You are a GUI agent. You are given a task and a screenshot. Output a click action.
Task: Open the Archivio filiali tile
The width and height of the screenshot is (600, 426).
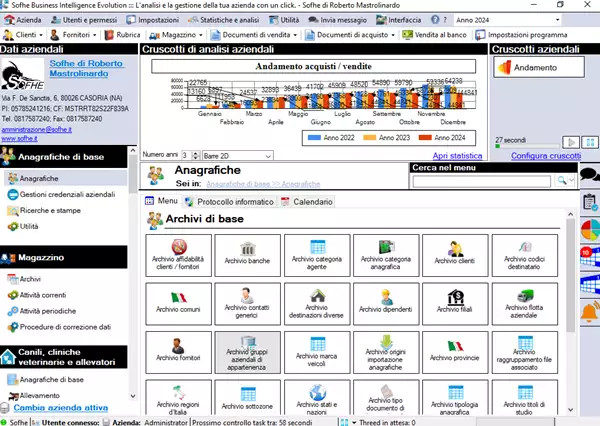[455, 304]
